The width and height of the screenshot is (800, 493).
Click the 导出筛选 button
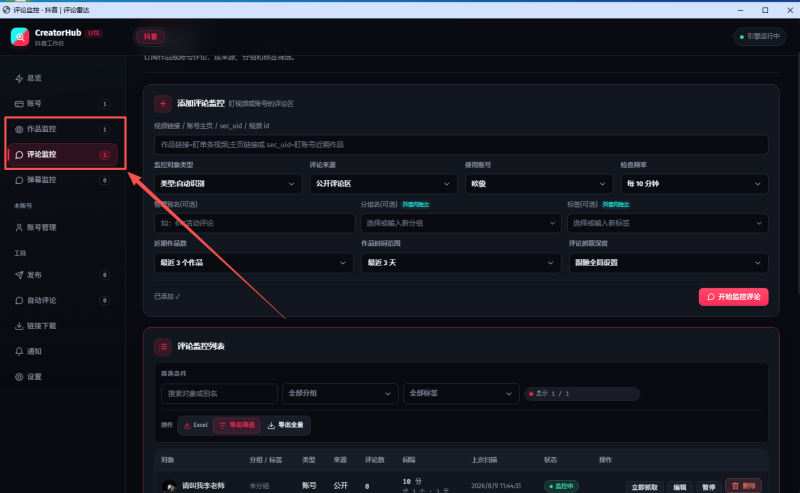pos(237,425)
